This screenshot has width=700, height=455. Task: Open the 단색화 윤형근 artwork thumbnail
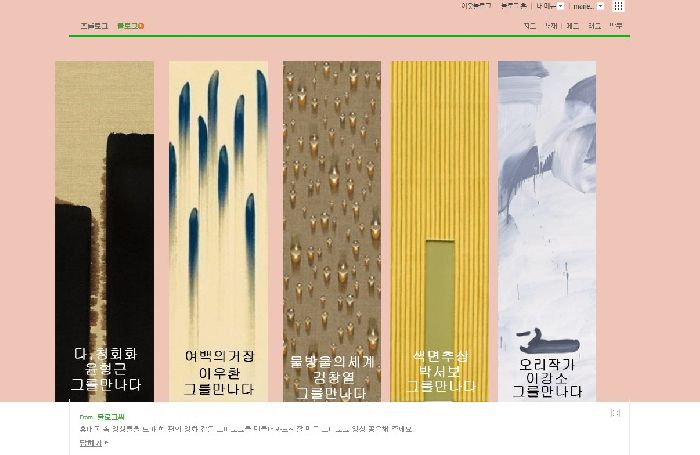pos(104,230)
